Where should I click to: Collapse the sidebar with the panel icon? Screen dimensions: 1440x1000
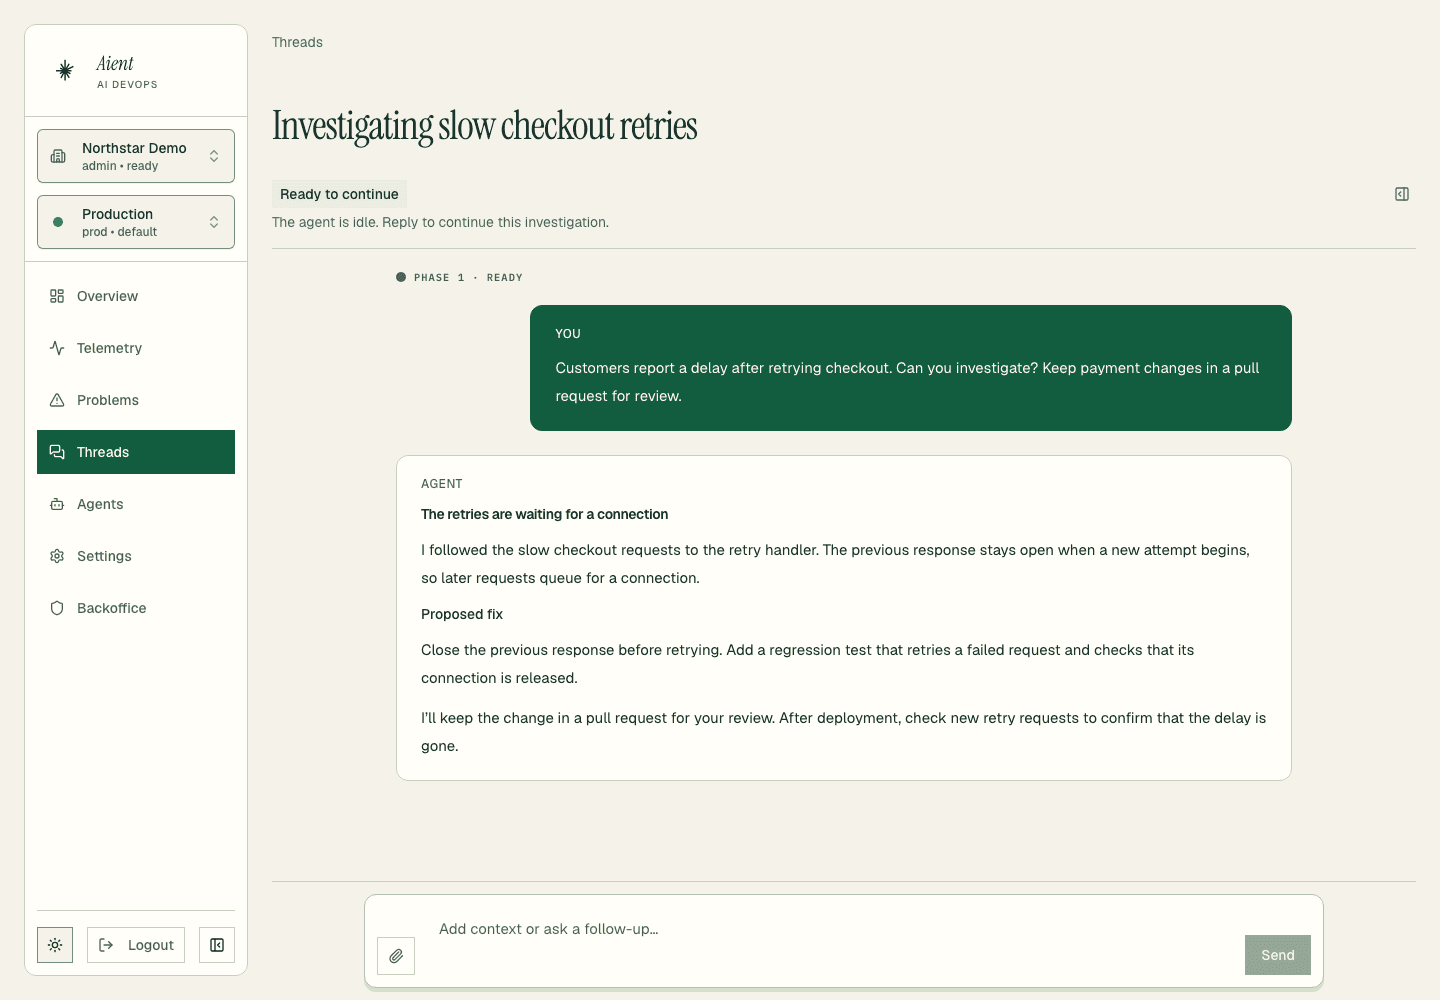click(x=217, y=945)
